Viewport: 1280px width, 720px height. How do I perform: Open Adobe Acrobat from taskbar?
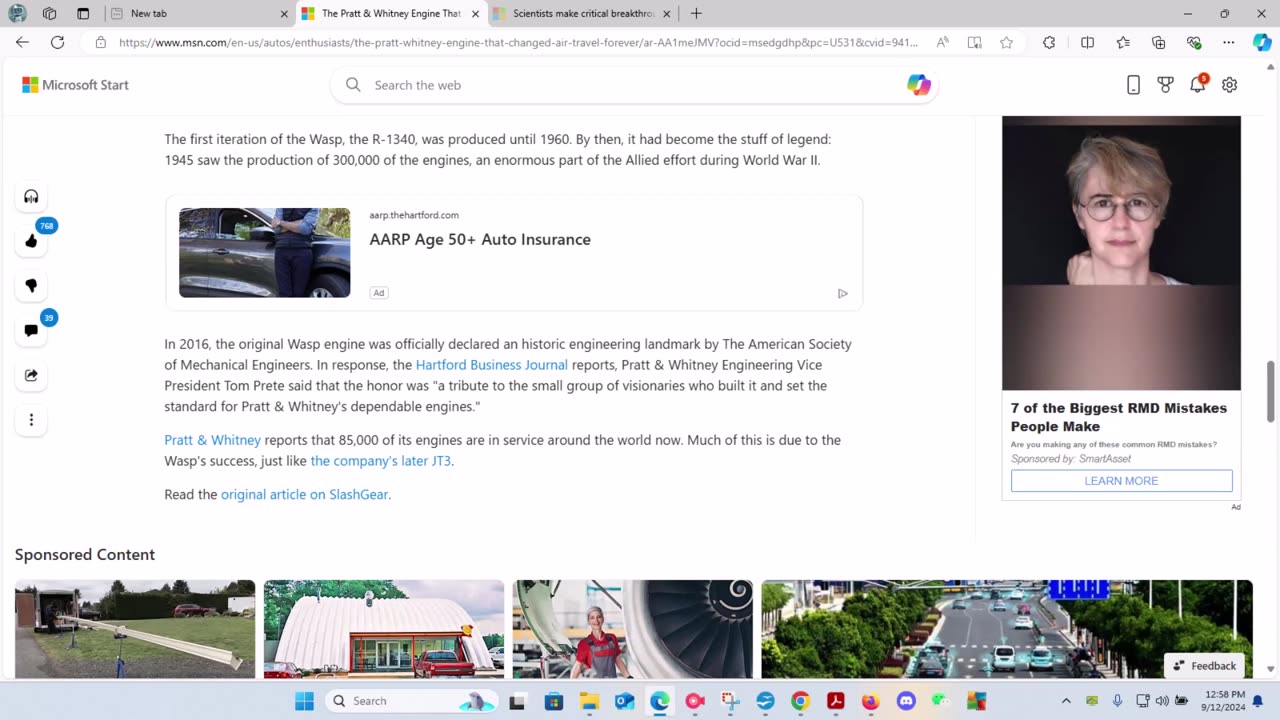835,701
